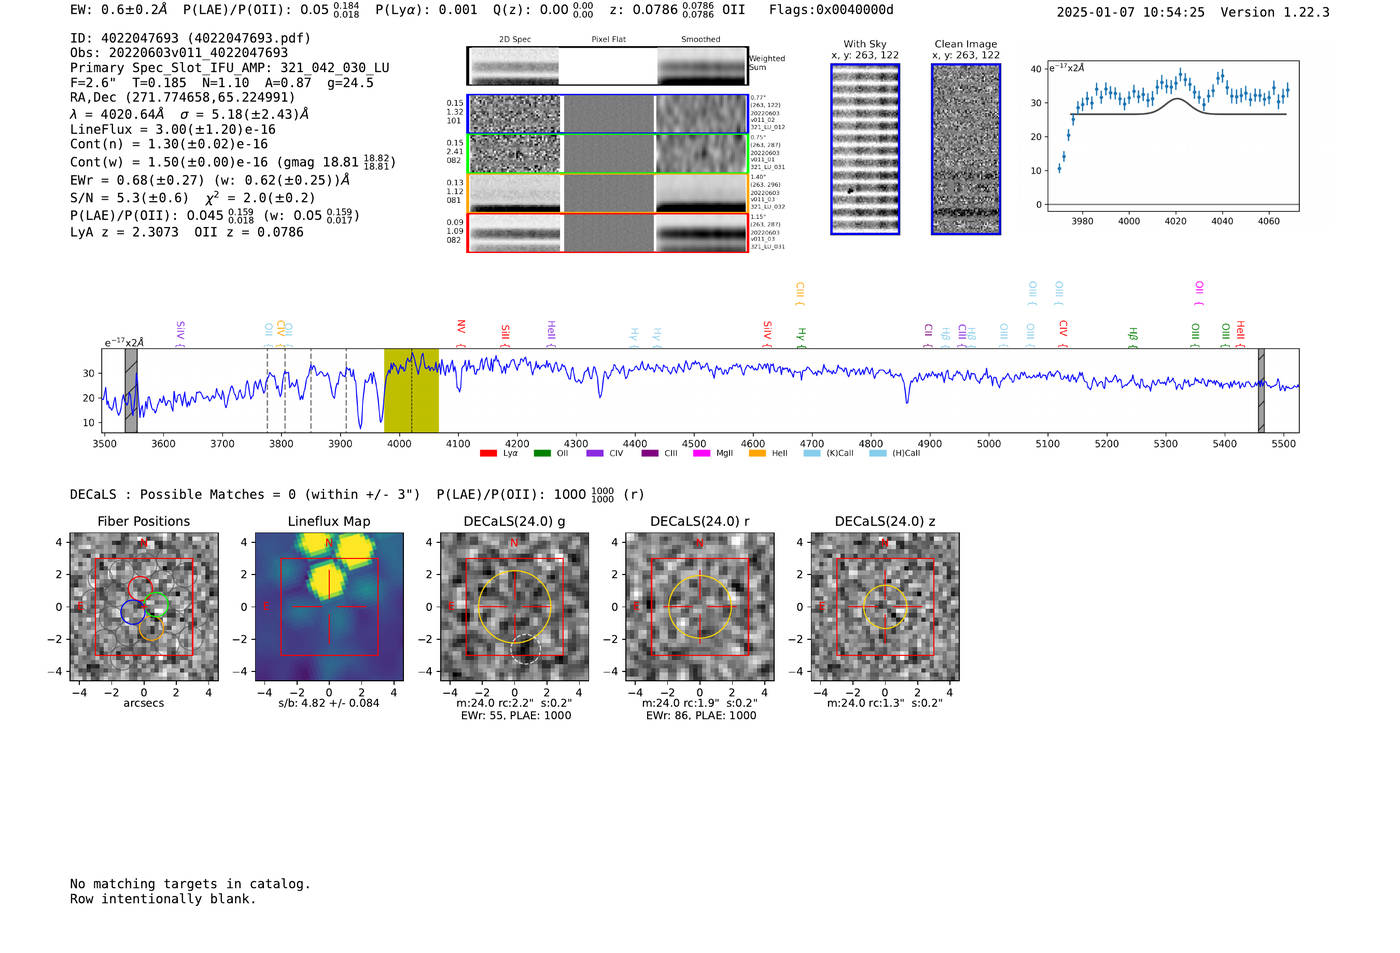The image size is (1400, 953).
Task: Click the OII green legend swatch
Action: click(x=542, y=453)
